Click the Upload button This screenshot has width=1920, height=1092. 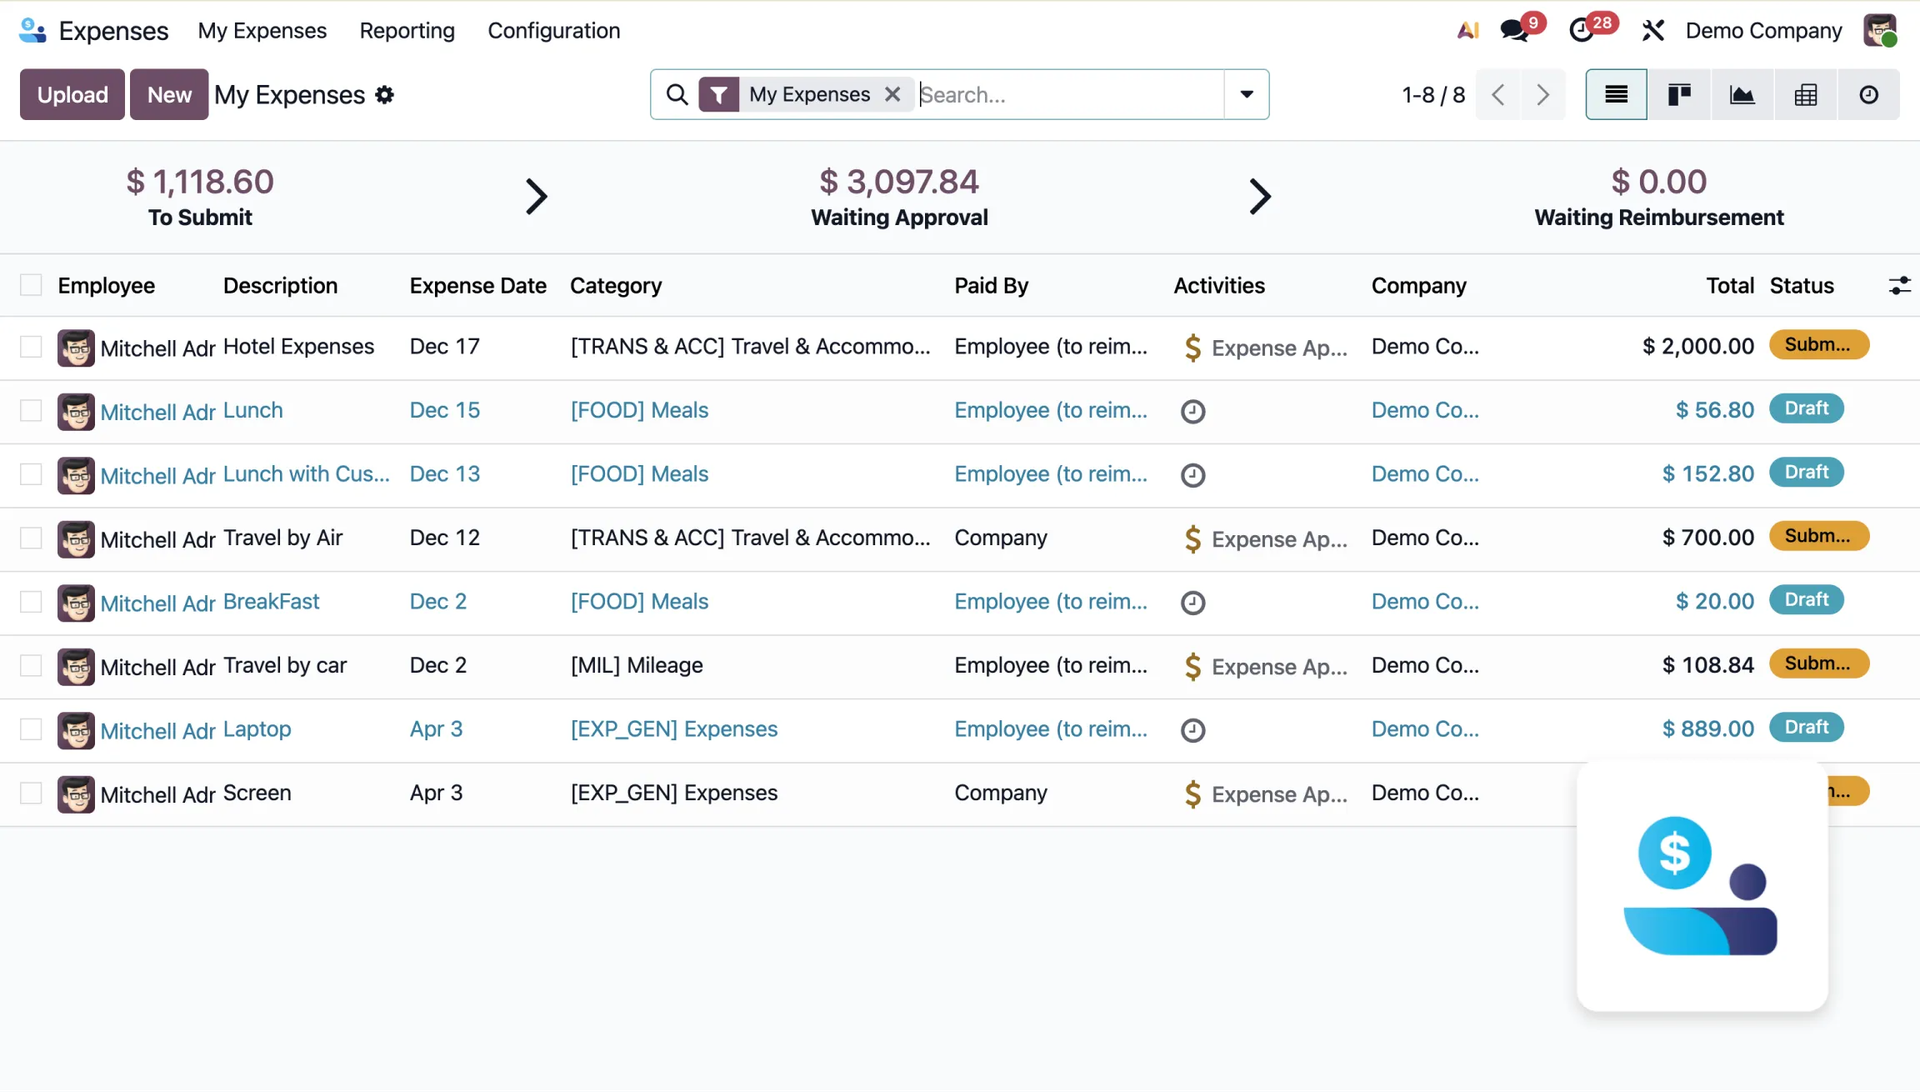click(72, 95)
